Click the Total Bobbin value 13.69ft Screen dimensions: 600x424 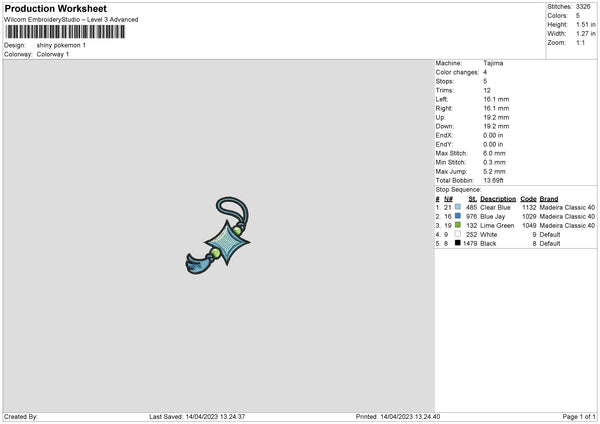[x=493, y=181]
